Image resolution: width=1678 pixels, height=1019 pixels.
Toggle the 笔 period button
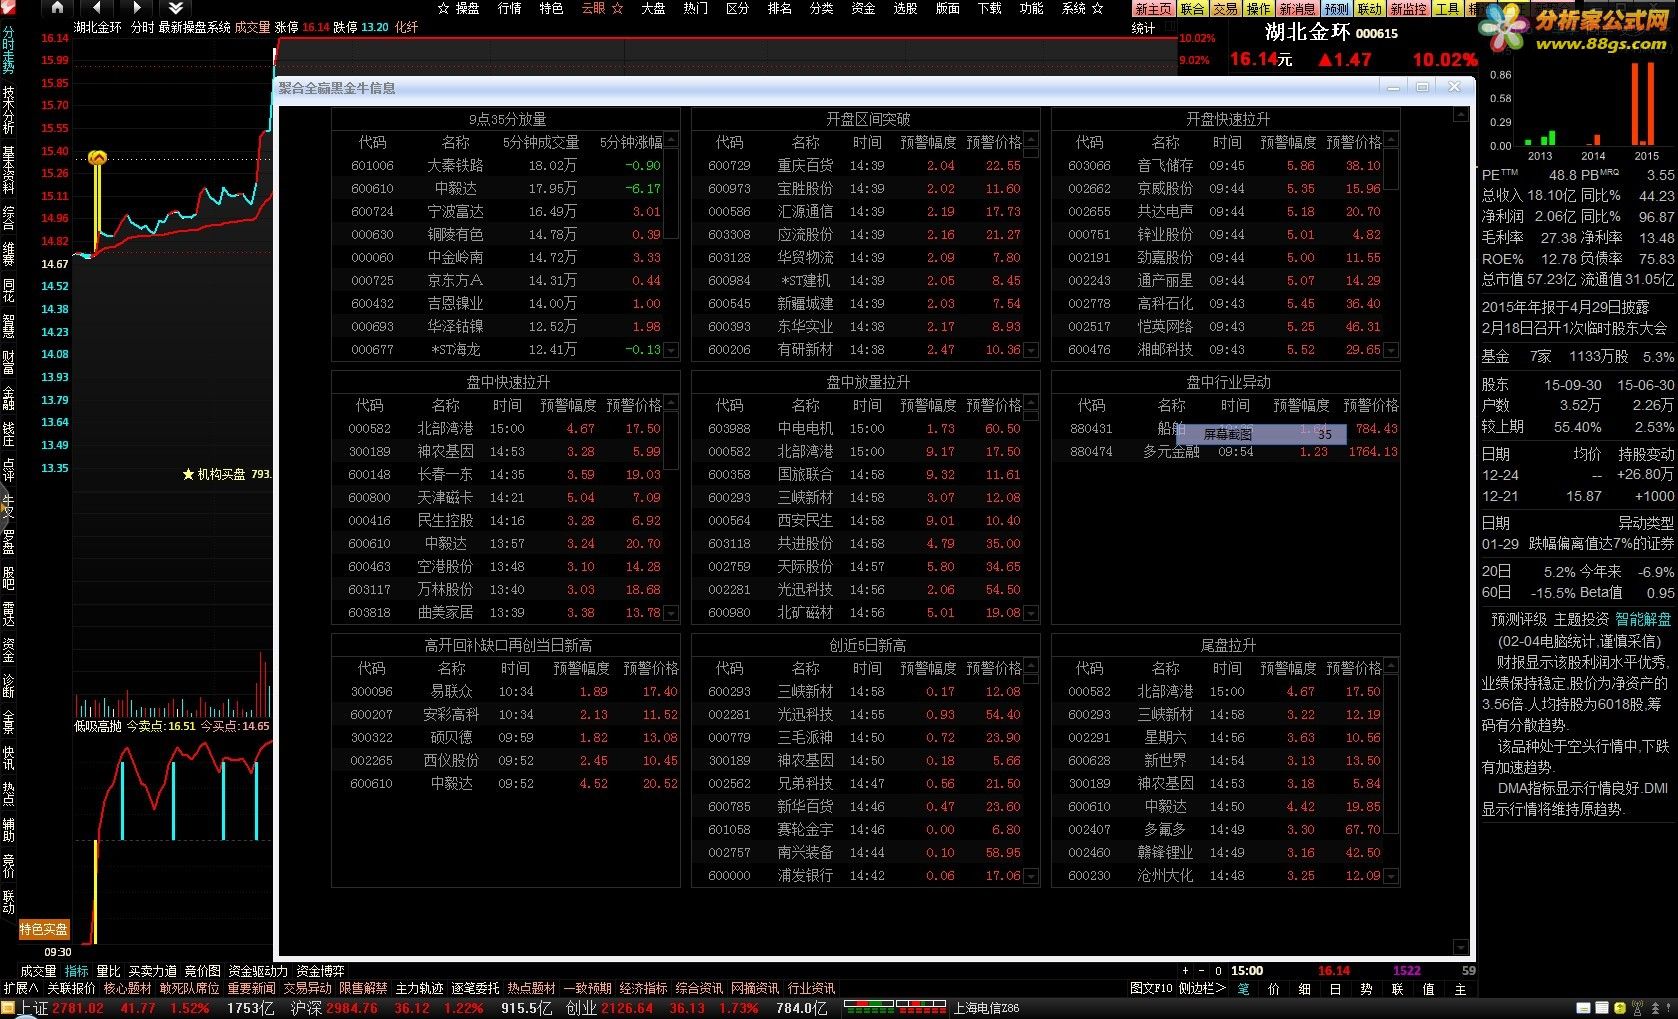(x=1244, y=989)
